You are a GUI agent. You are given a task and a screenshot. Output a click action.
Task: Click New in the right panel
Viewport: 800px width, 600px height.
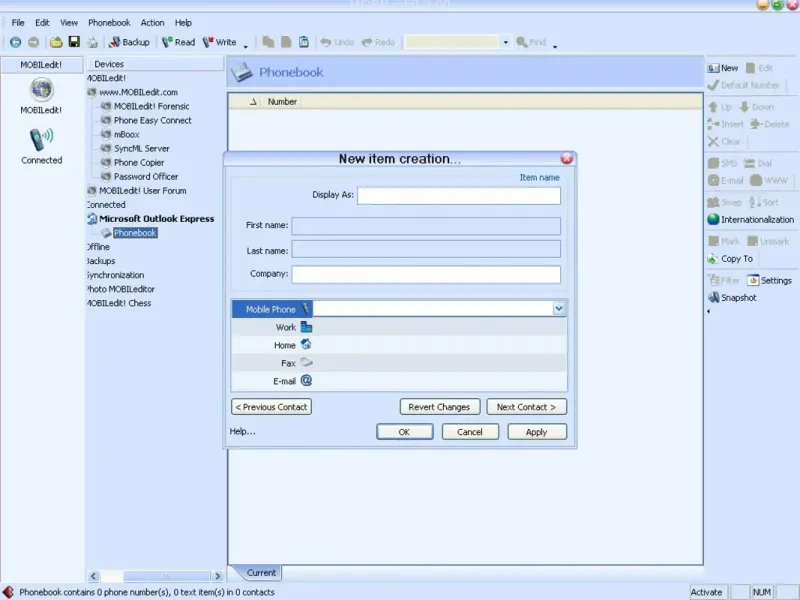click(723, 68)
